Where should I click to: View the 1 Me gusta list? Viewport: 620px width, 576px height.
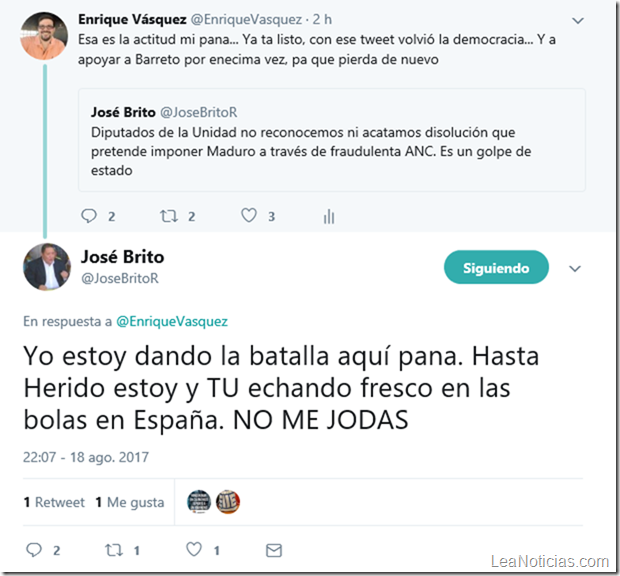(130, 502)
